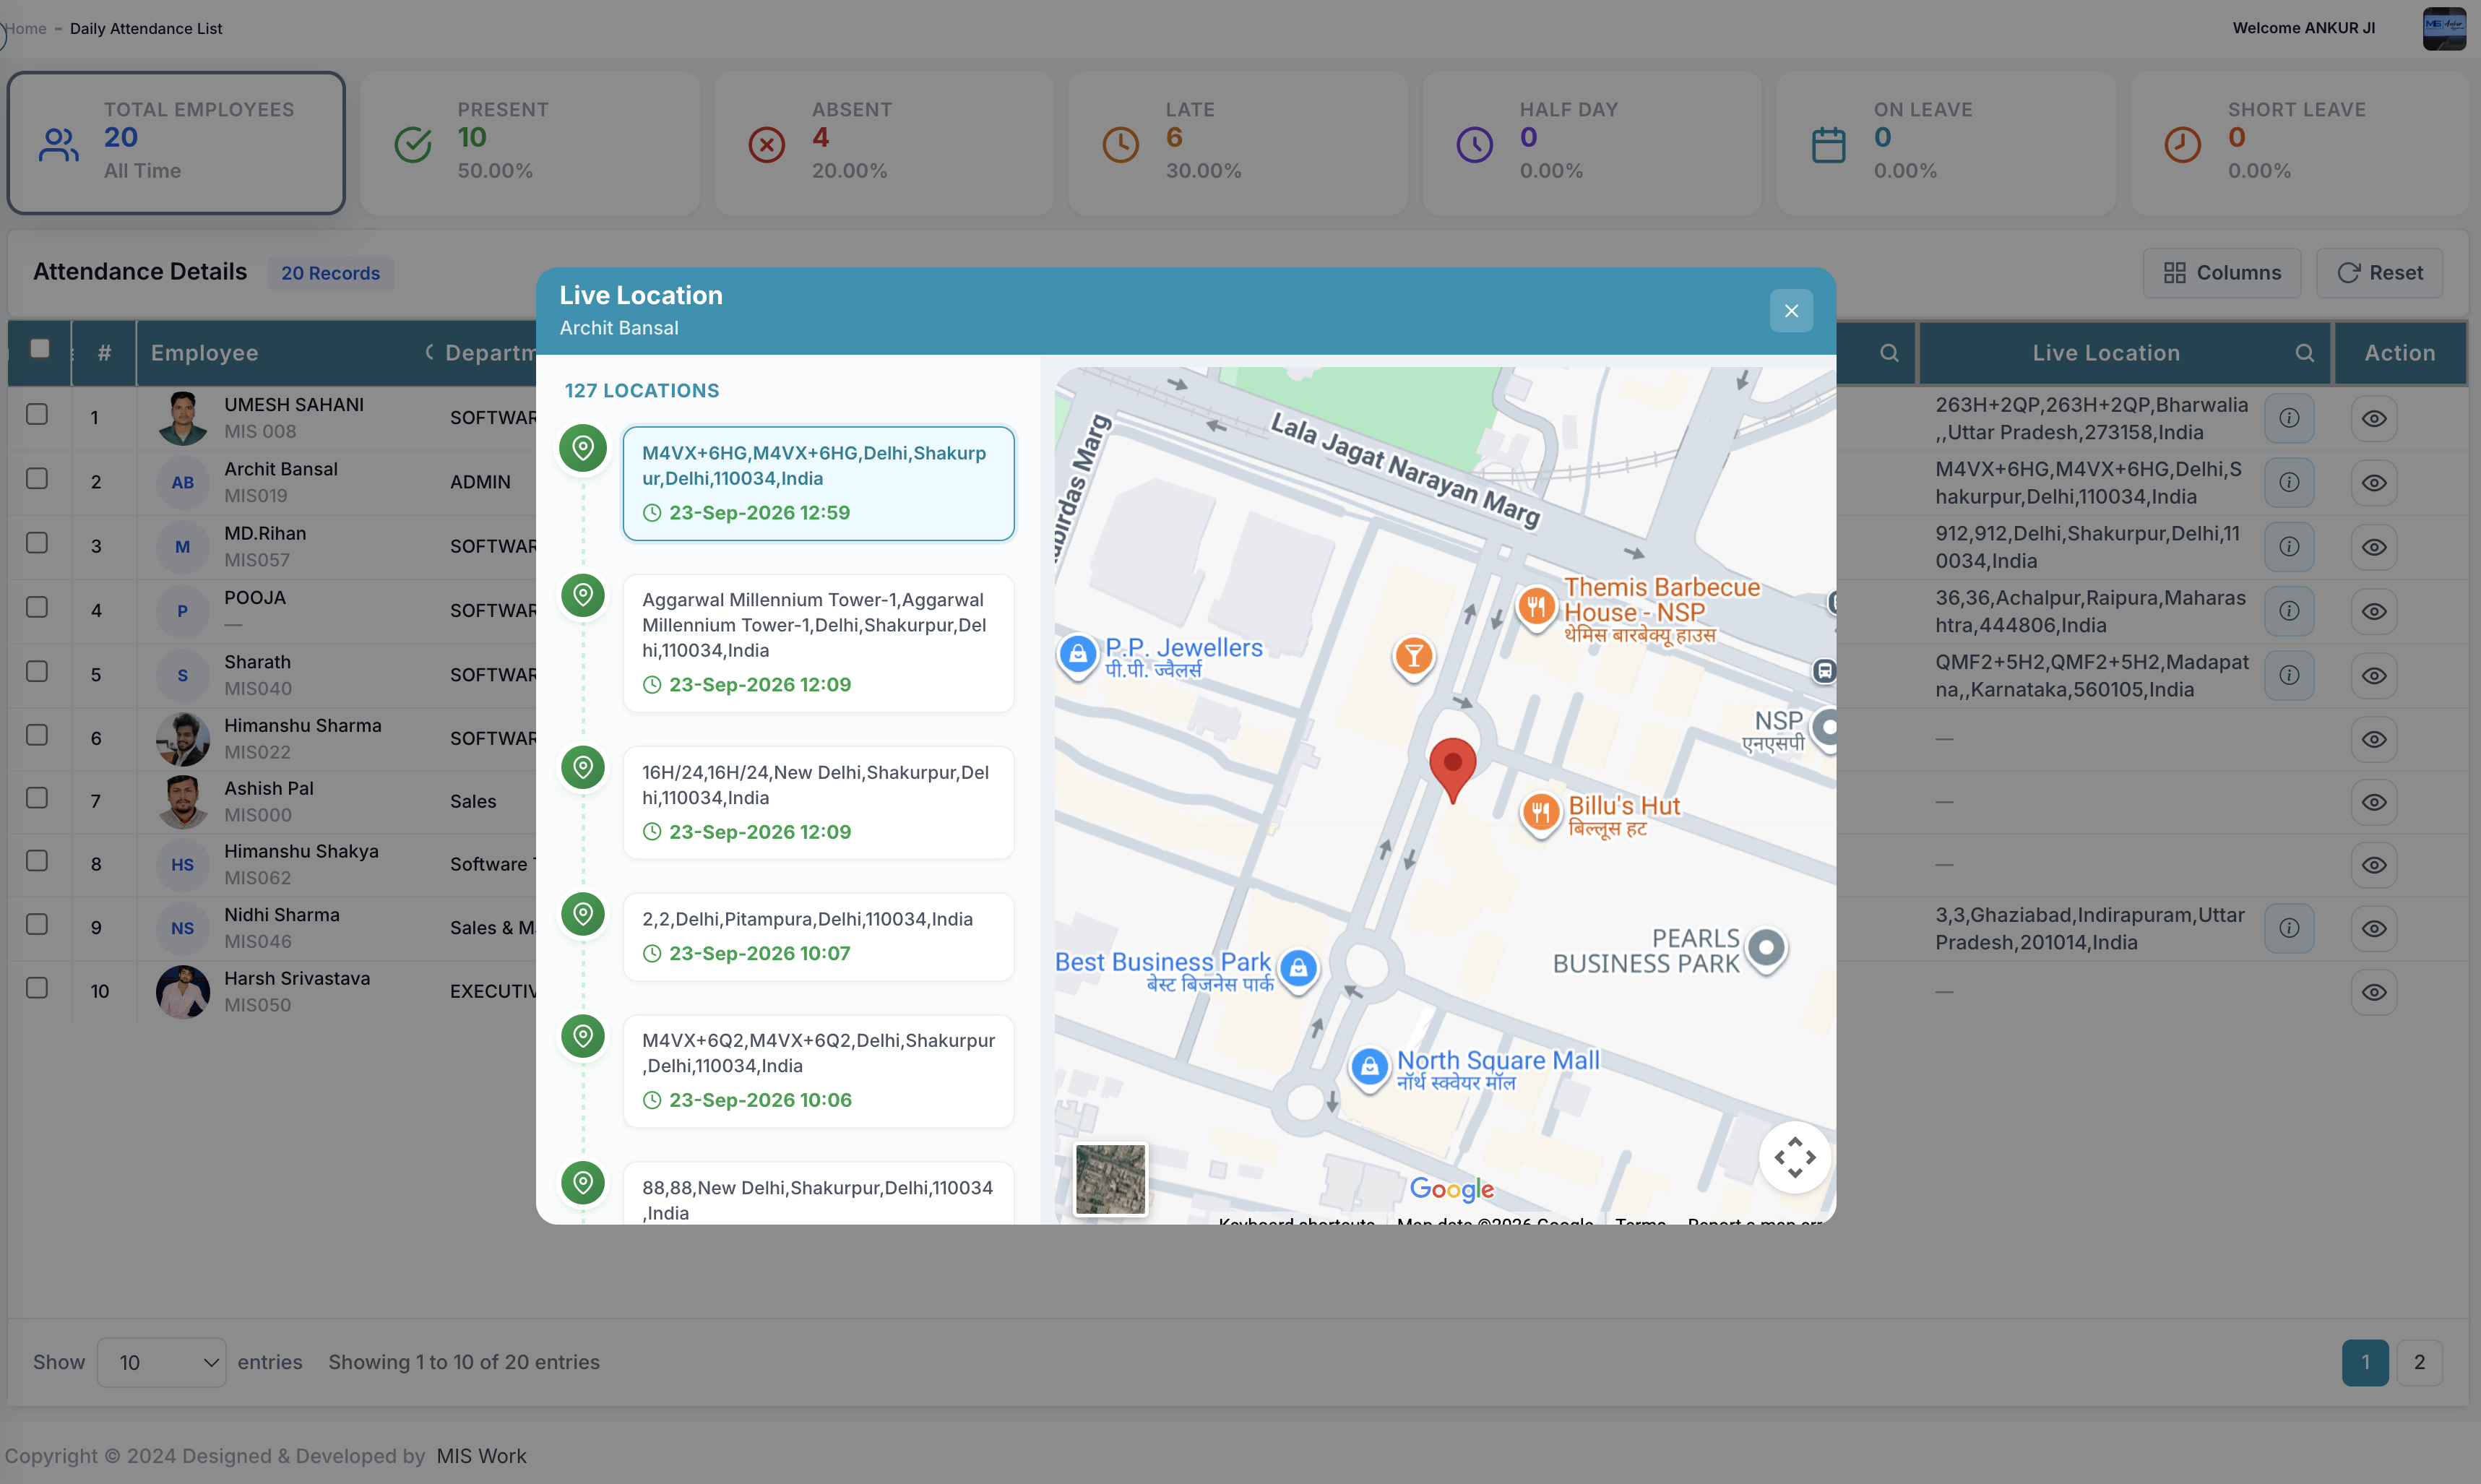Select the Aggarwal Millennium Tower-1 location card

(818, 643)
